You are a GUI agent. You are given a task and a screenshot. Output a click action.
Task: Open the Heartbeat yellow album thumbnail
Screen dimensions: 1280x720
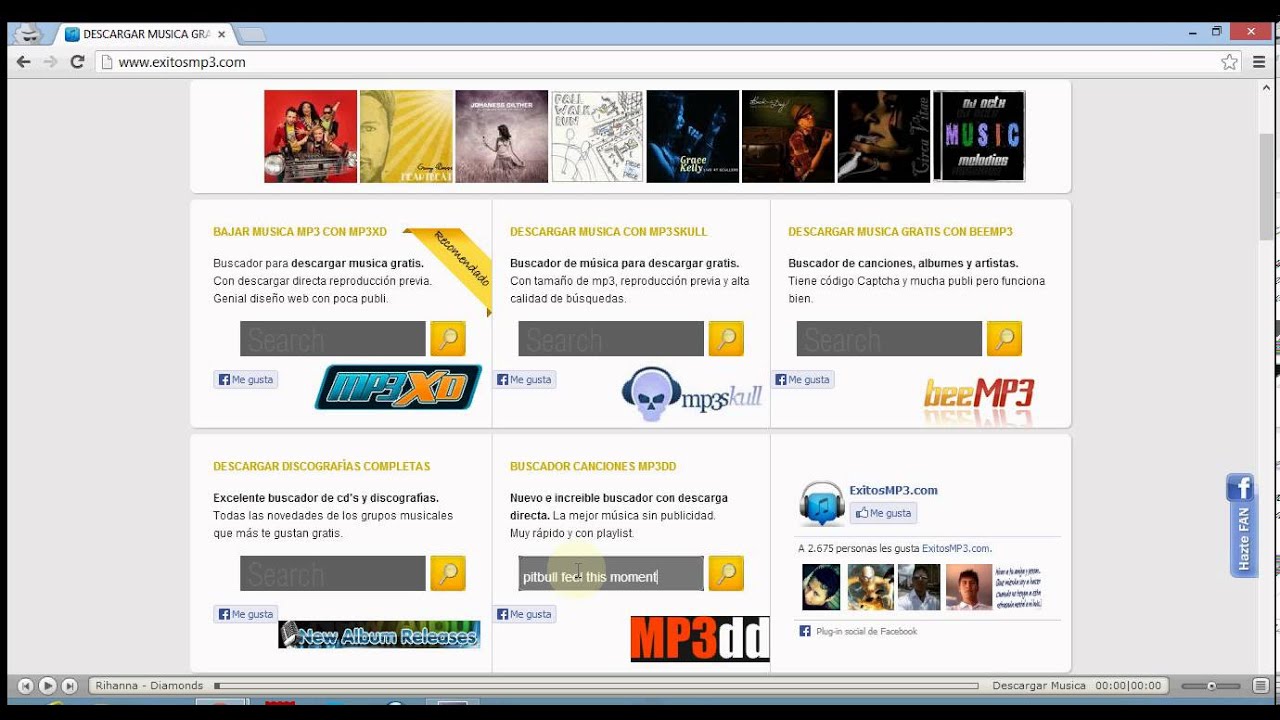tap(406, 136)
